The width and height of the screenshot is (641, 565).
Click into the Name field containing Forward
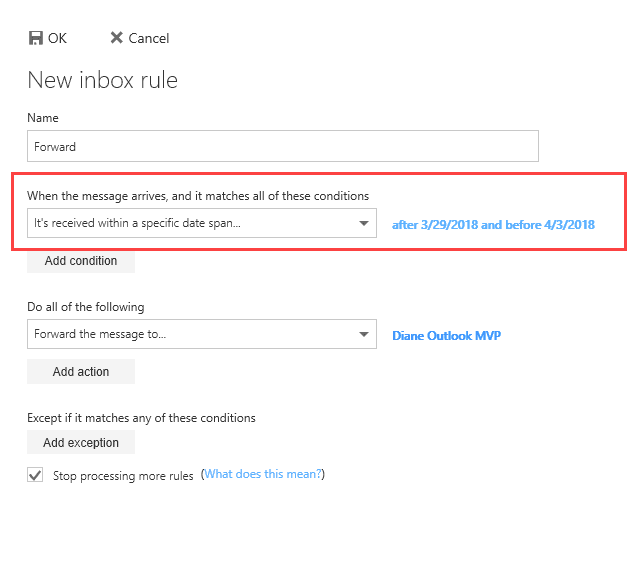(x=283, y=146)
